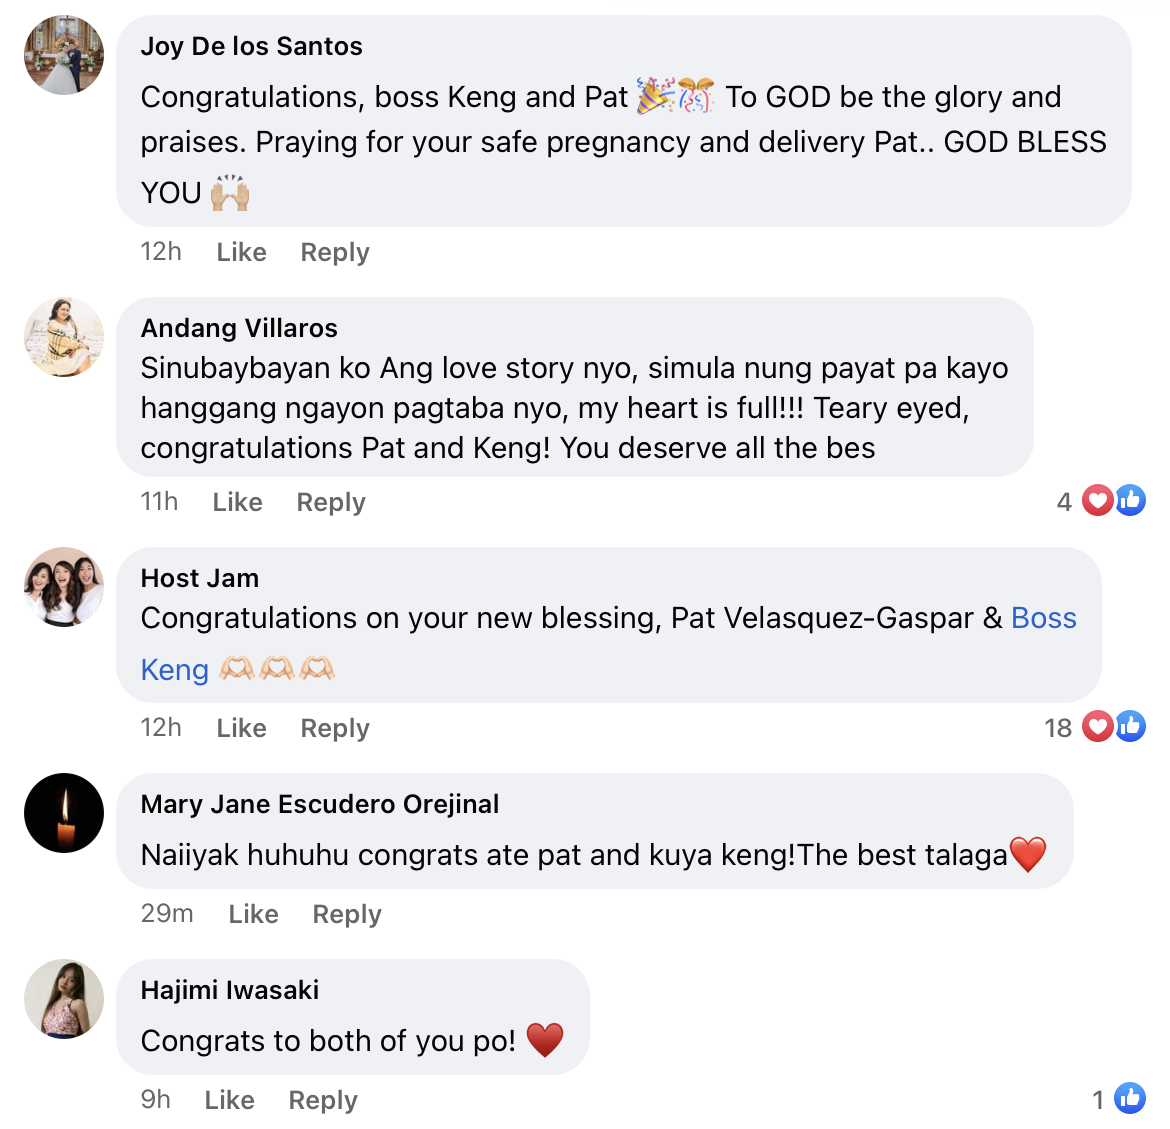Screen dimensions: 1170x1129
Task: Open Joy De los Santos profile picture
Action: click(x=64, y=55)
